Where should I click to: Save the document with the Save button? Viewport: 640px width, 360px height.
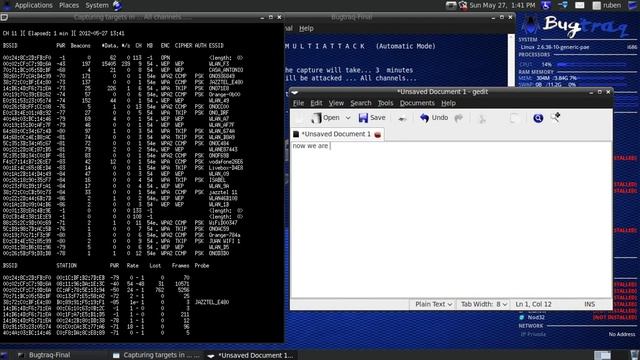tap(372, 118)
